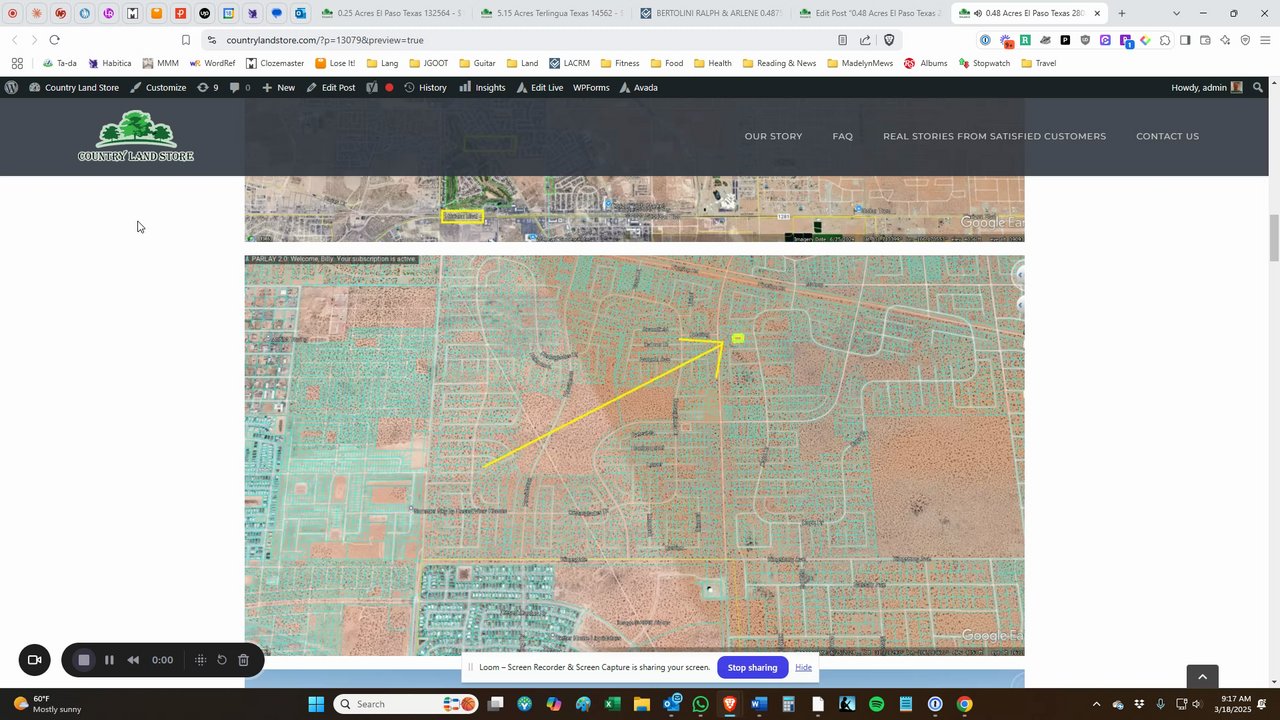
Task: Open the FAQ page link
Action: [x=842, y=136]
